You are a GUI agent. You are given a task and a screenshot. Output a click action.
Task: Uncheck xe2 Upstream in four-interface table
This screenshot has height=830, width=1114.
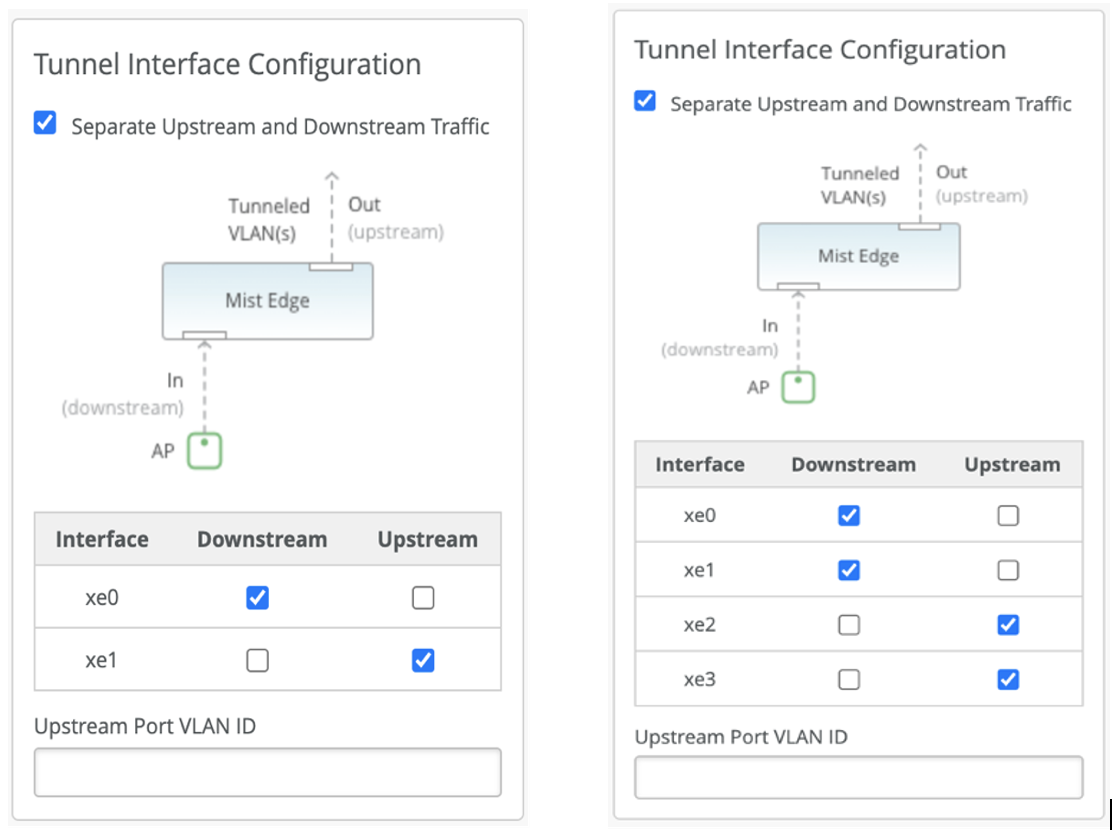point(1008,625)
